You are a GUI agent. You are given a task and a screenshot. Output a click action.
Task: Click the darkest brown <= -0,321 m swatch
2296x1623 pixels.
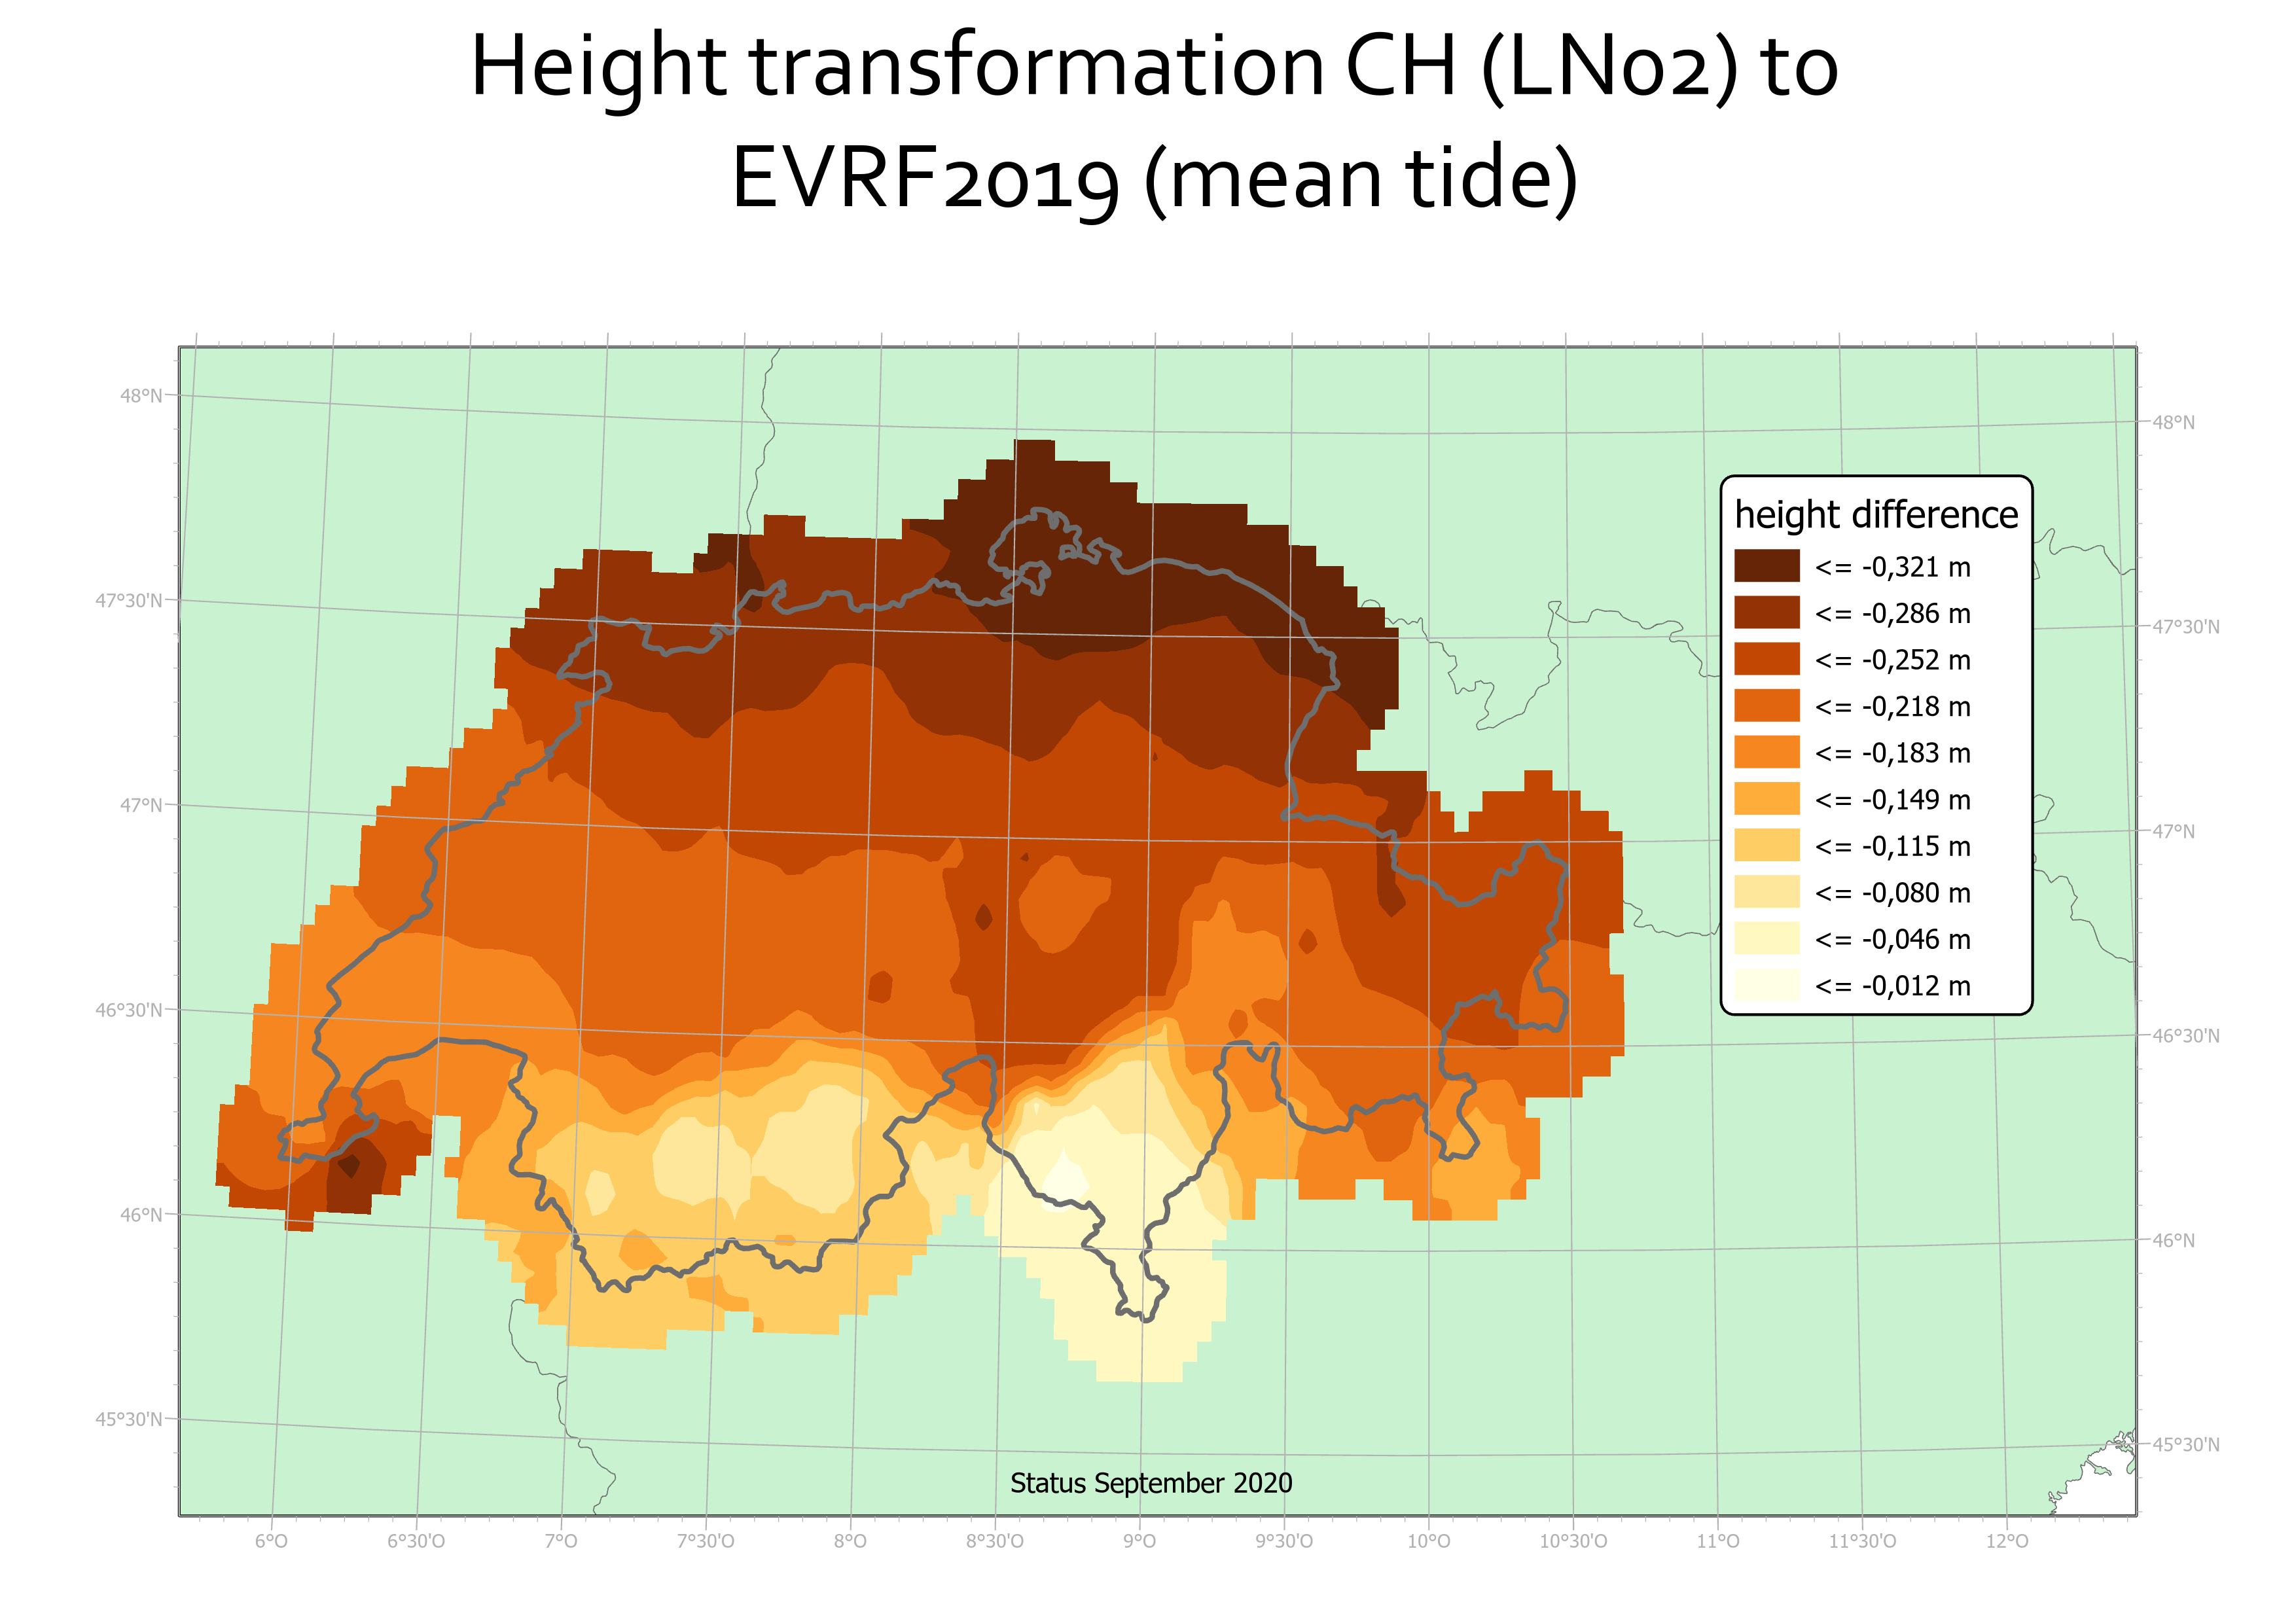[x=1766, y=566]
